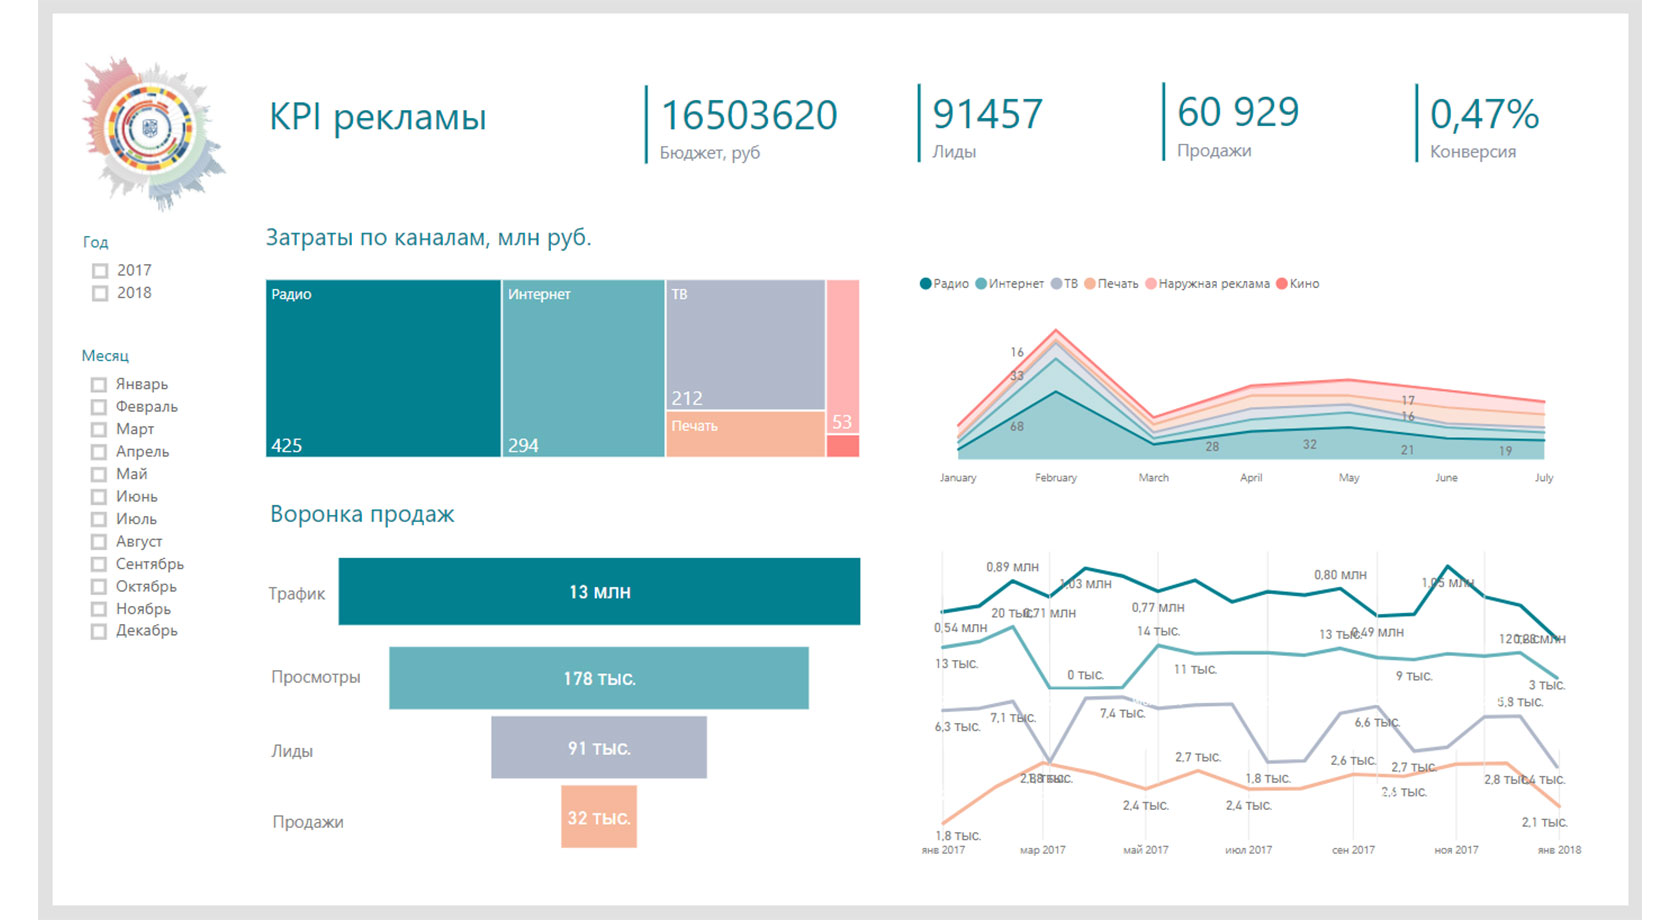The image size is (1680, 920).
Task: Select the Печать treemap block
Action: pos(745,434)
